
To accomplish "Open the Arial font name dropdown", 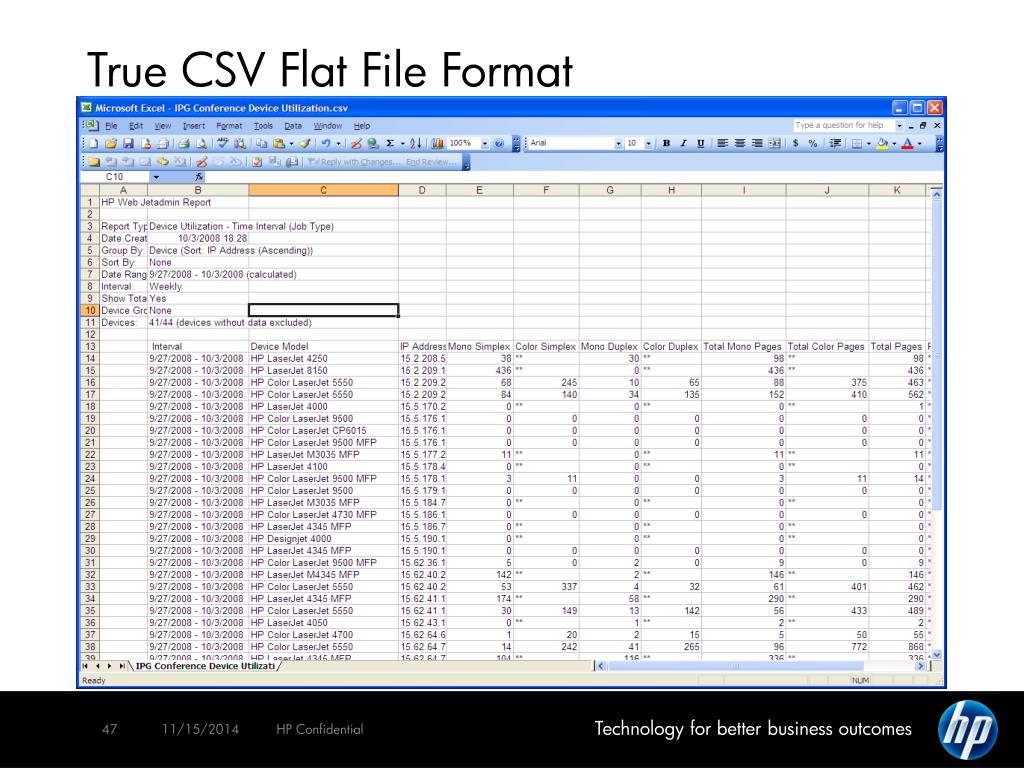I will click(x=618, y=143).
